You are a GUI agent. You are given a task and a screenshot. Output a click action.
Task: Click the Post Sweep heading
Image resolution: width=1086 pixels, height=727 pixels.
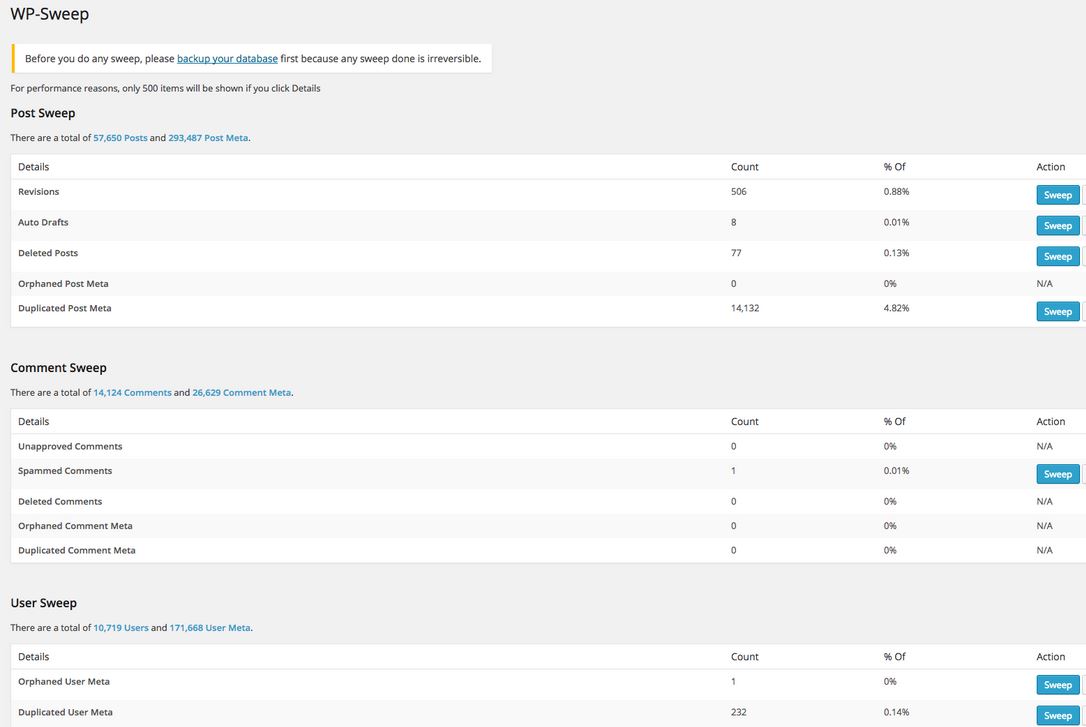pos(43,114)
